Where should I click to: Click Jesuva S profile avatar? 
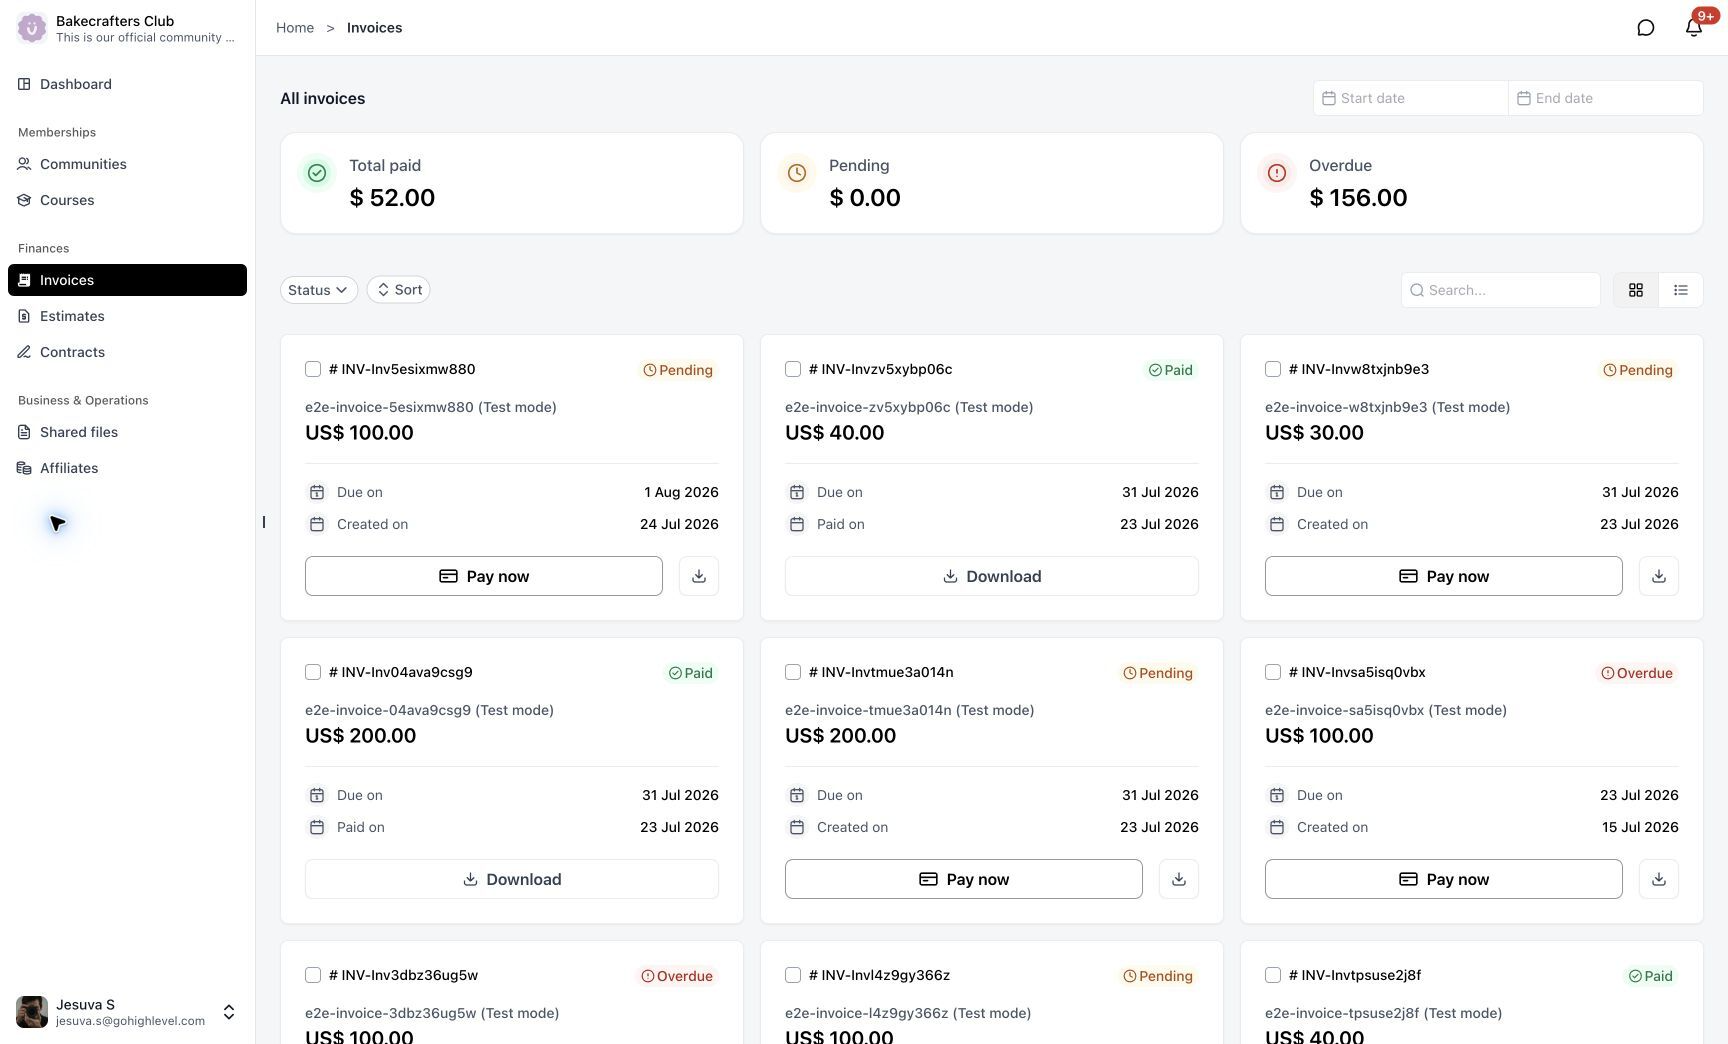pos(32,1012)
